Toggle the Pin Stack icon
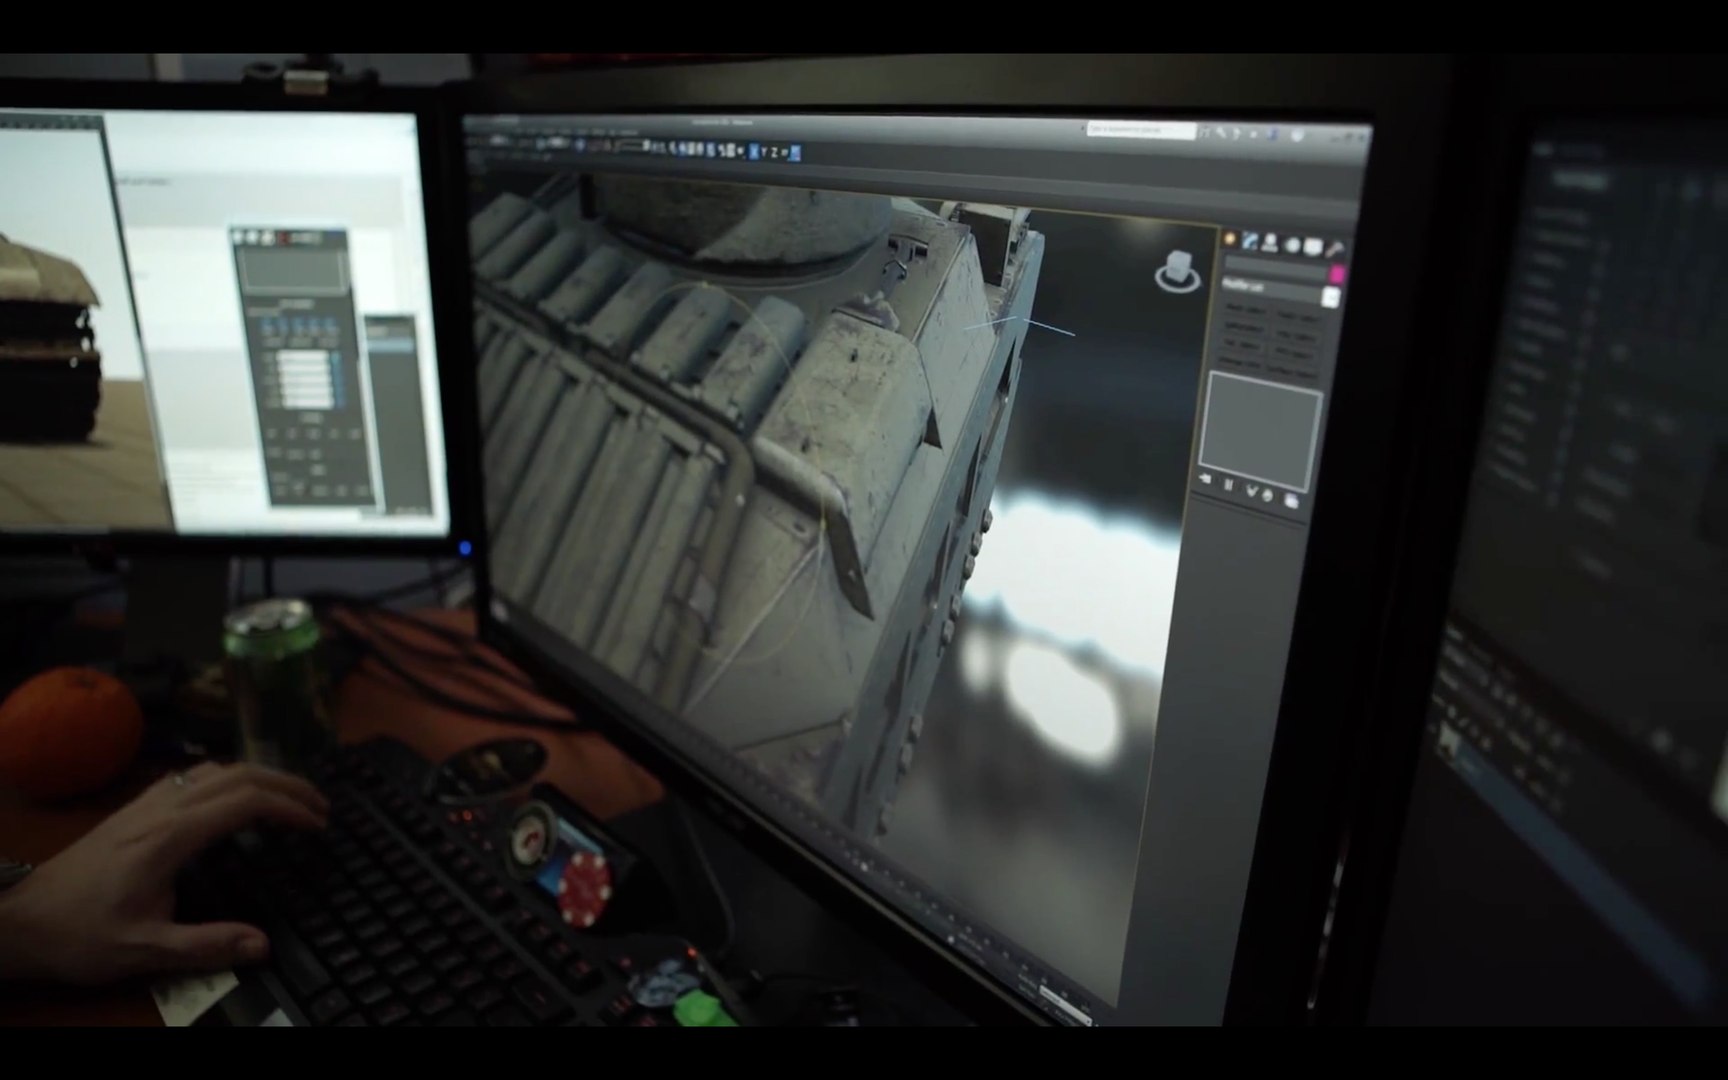 pos(1205,479)
